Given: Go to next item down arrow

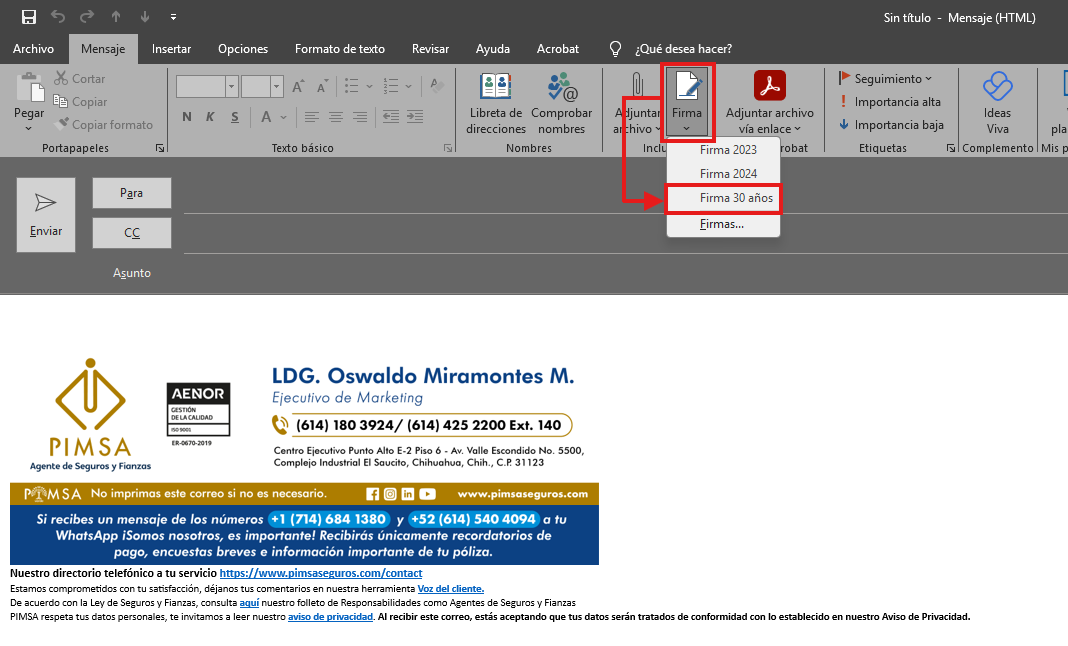Looking at the screenshot, I should click(x=144, y=17).
